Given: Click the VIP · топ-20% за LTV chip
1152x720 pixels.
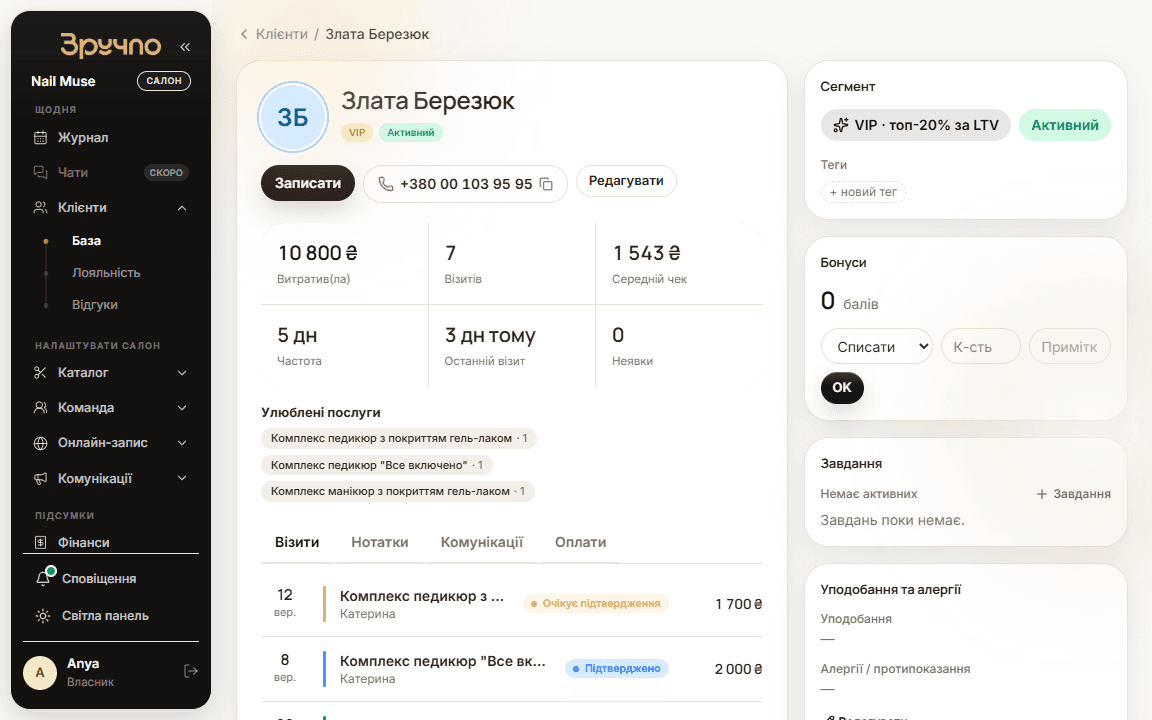Looking at the screenshot, I should pyautogui.click(x=916, y=125).
